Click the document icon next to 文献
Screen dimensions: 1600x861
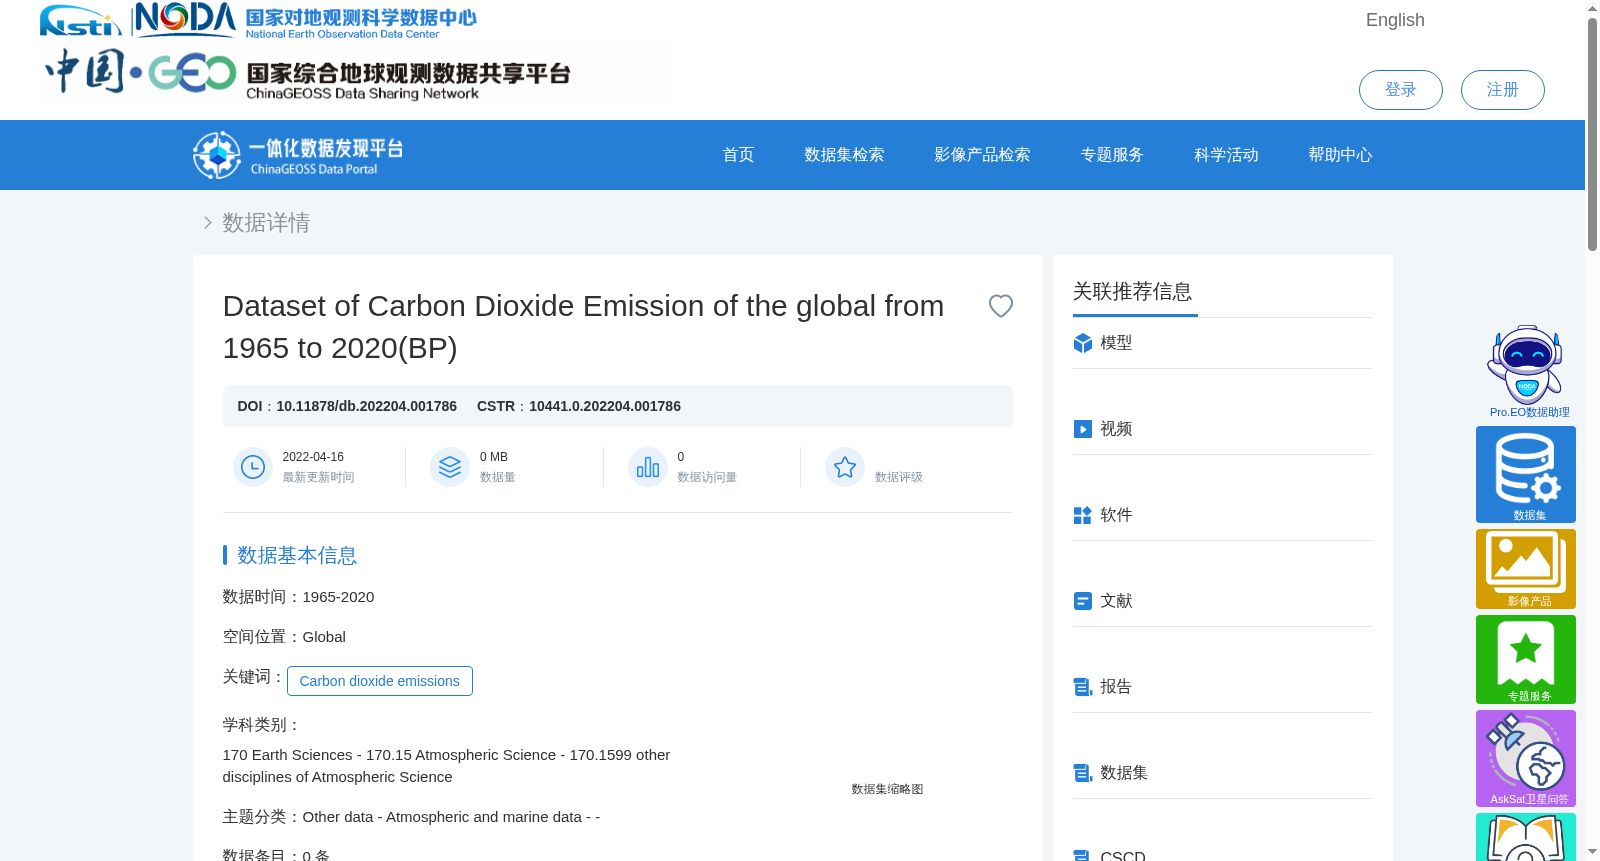click(x=1083, y=601)
